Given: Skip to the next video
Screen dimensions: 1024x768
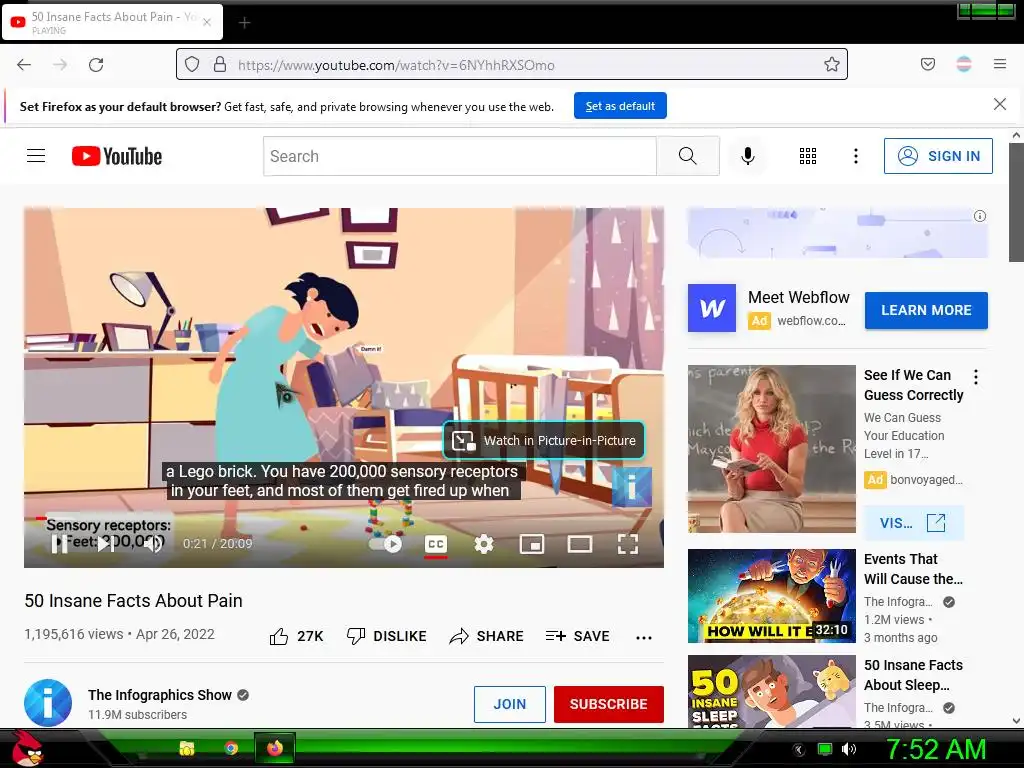Looking at the screenshot, I should pos(106,543).
